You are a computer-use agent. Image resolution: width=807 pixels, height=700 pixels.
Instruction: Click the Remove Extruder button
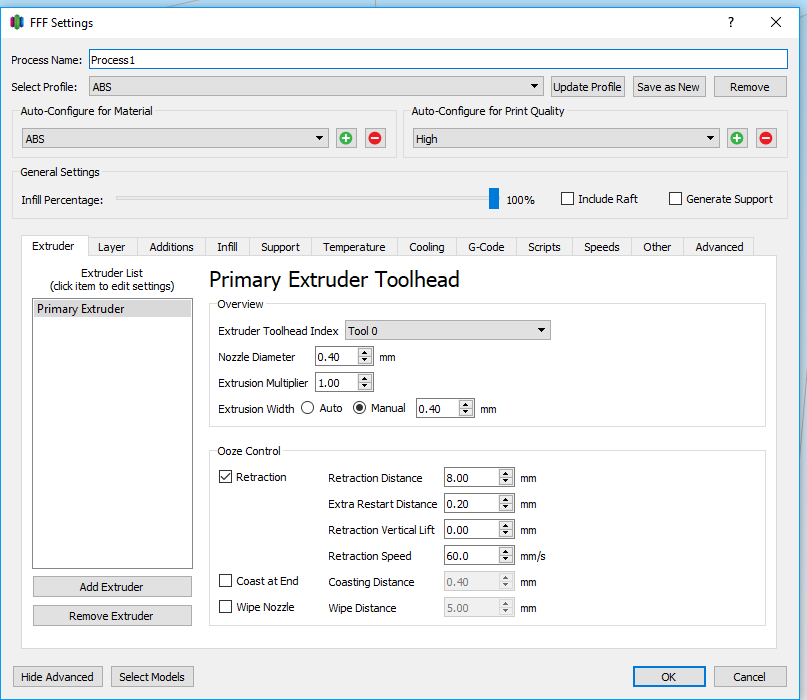pyautogui.click(x=112, y=616)
